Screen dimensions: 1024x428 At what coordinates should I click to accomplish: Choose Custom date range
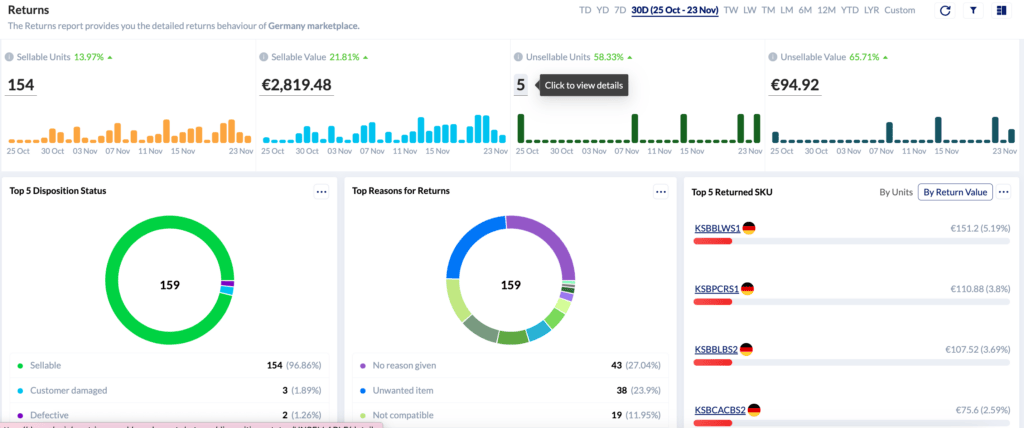(x=900, y=10)
